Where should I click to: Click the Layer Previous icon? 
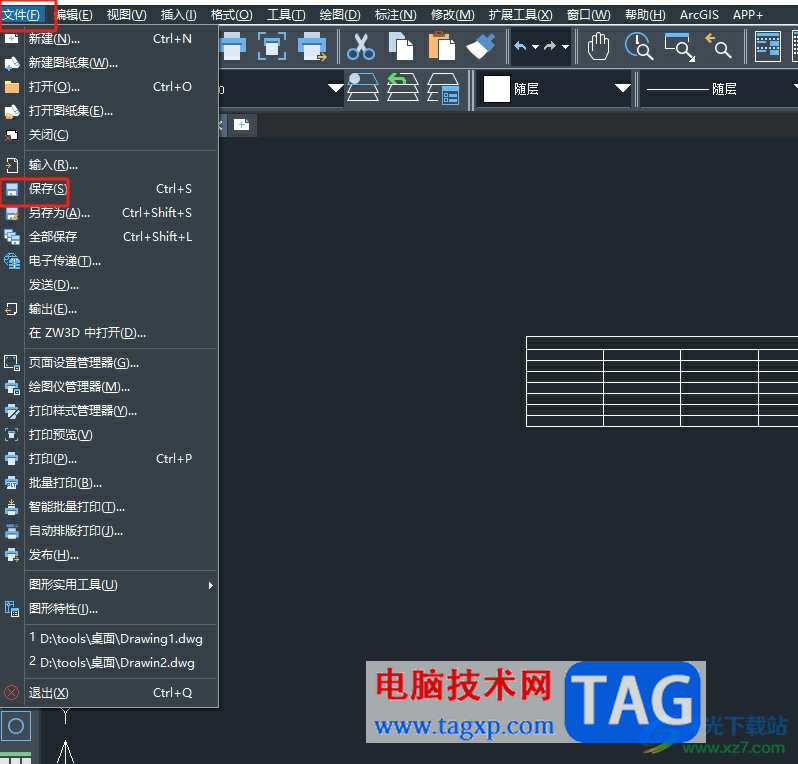[x=403, y=87]
